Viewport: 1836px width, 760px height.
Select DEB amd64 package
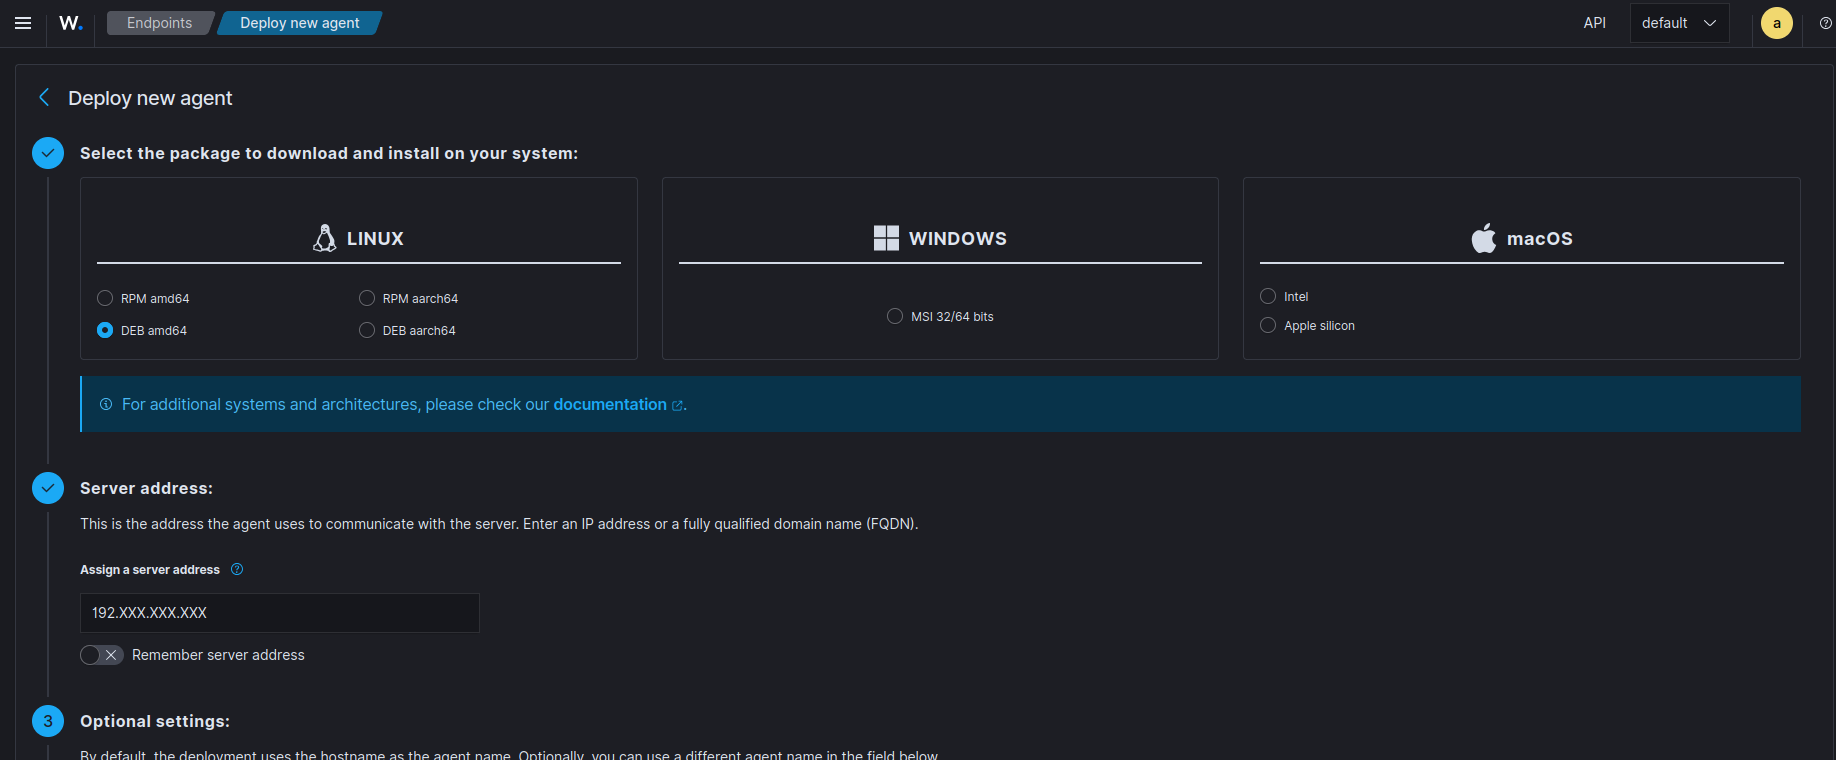[x=105, y=330]
